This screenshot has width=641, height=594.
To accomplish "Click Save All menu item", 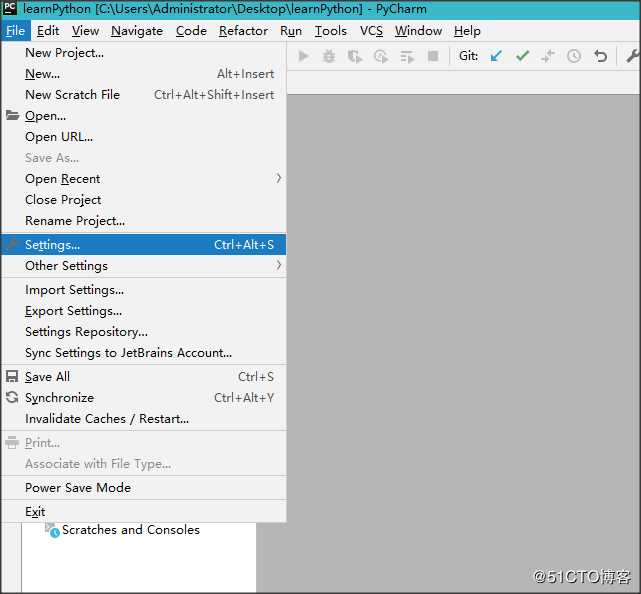I will click(x=144, y=377).
